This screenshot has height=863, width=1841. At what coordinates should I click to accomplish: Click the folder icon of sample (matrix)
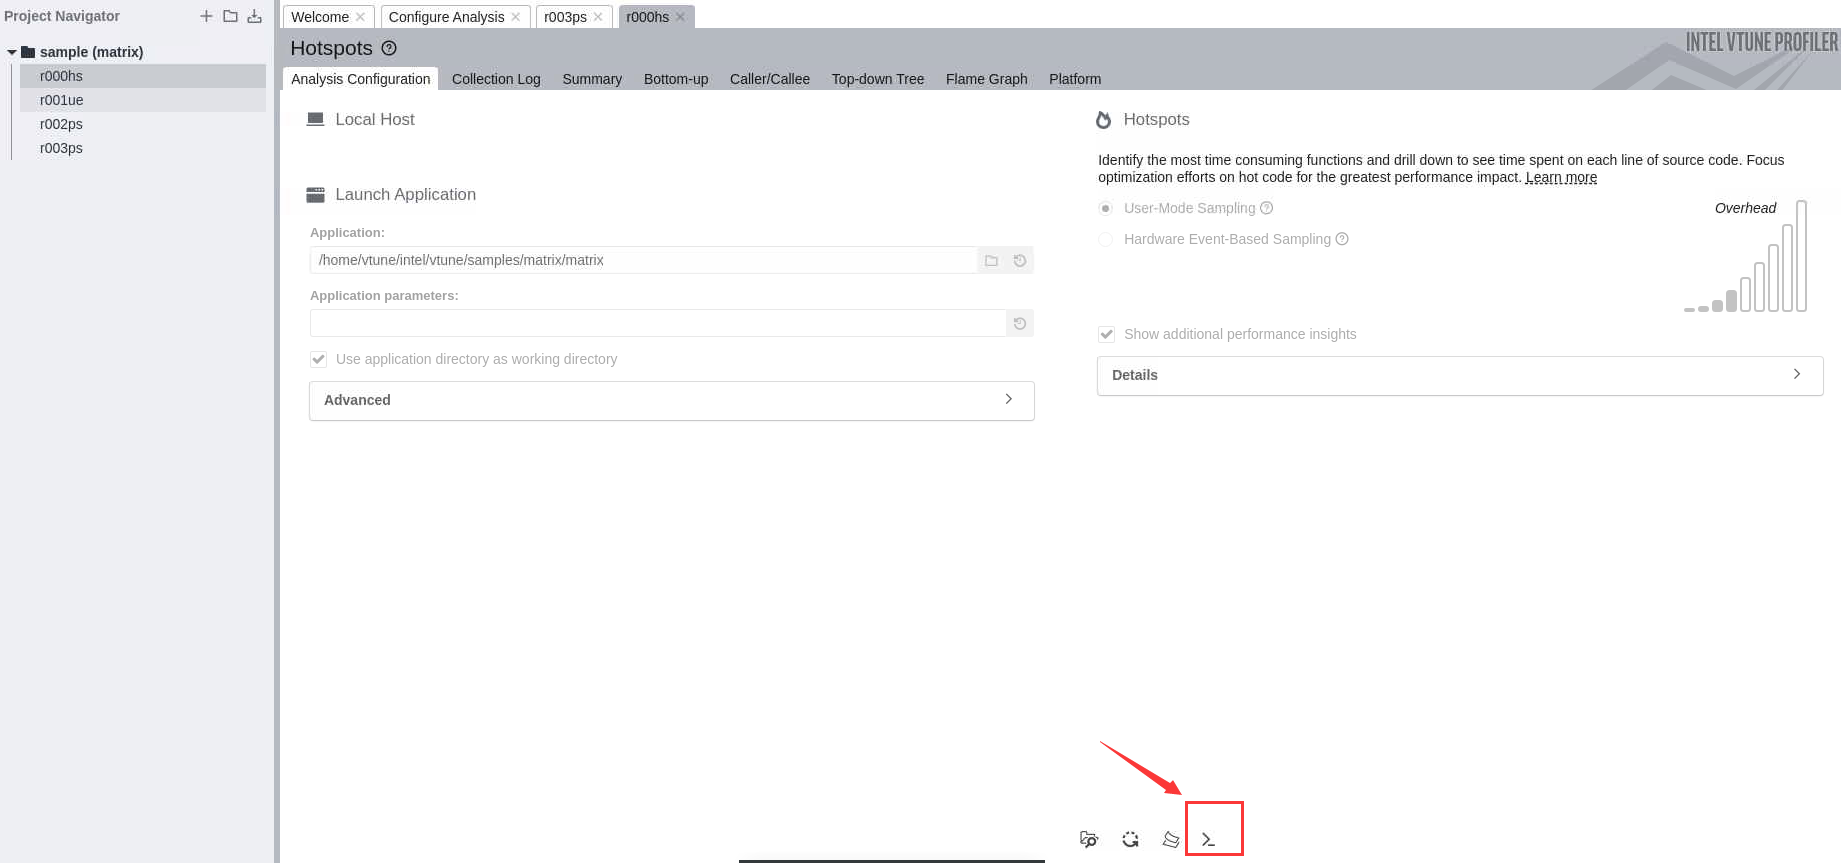(x=28, y=52)
